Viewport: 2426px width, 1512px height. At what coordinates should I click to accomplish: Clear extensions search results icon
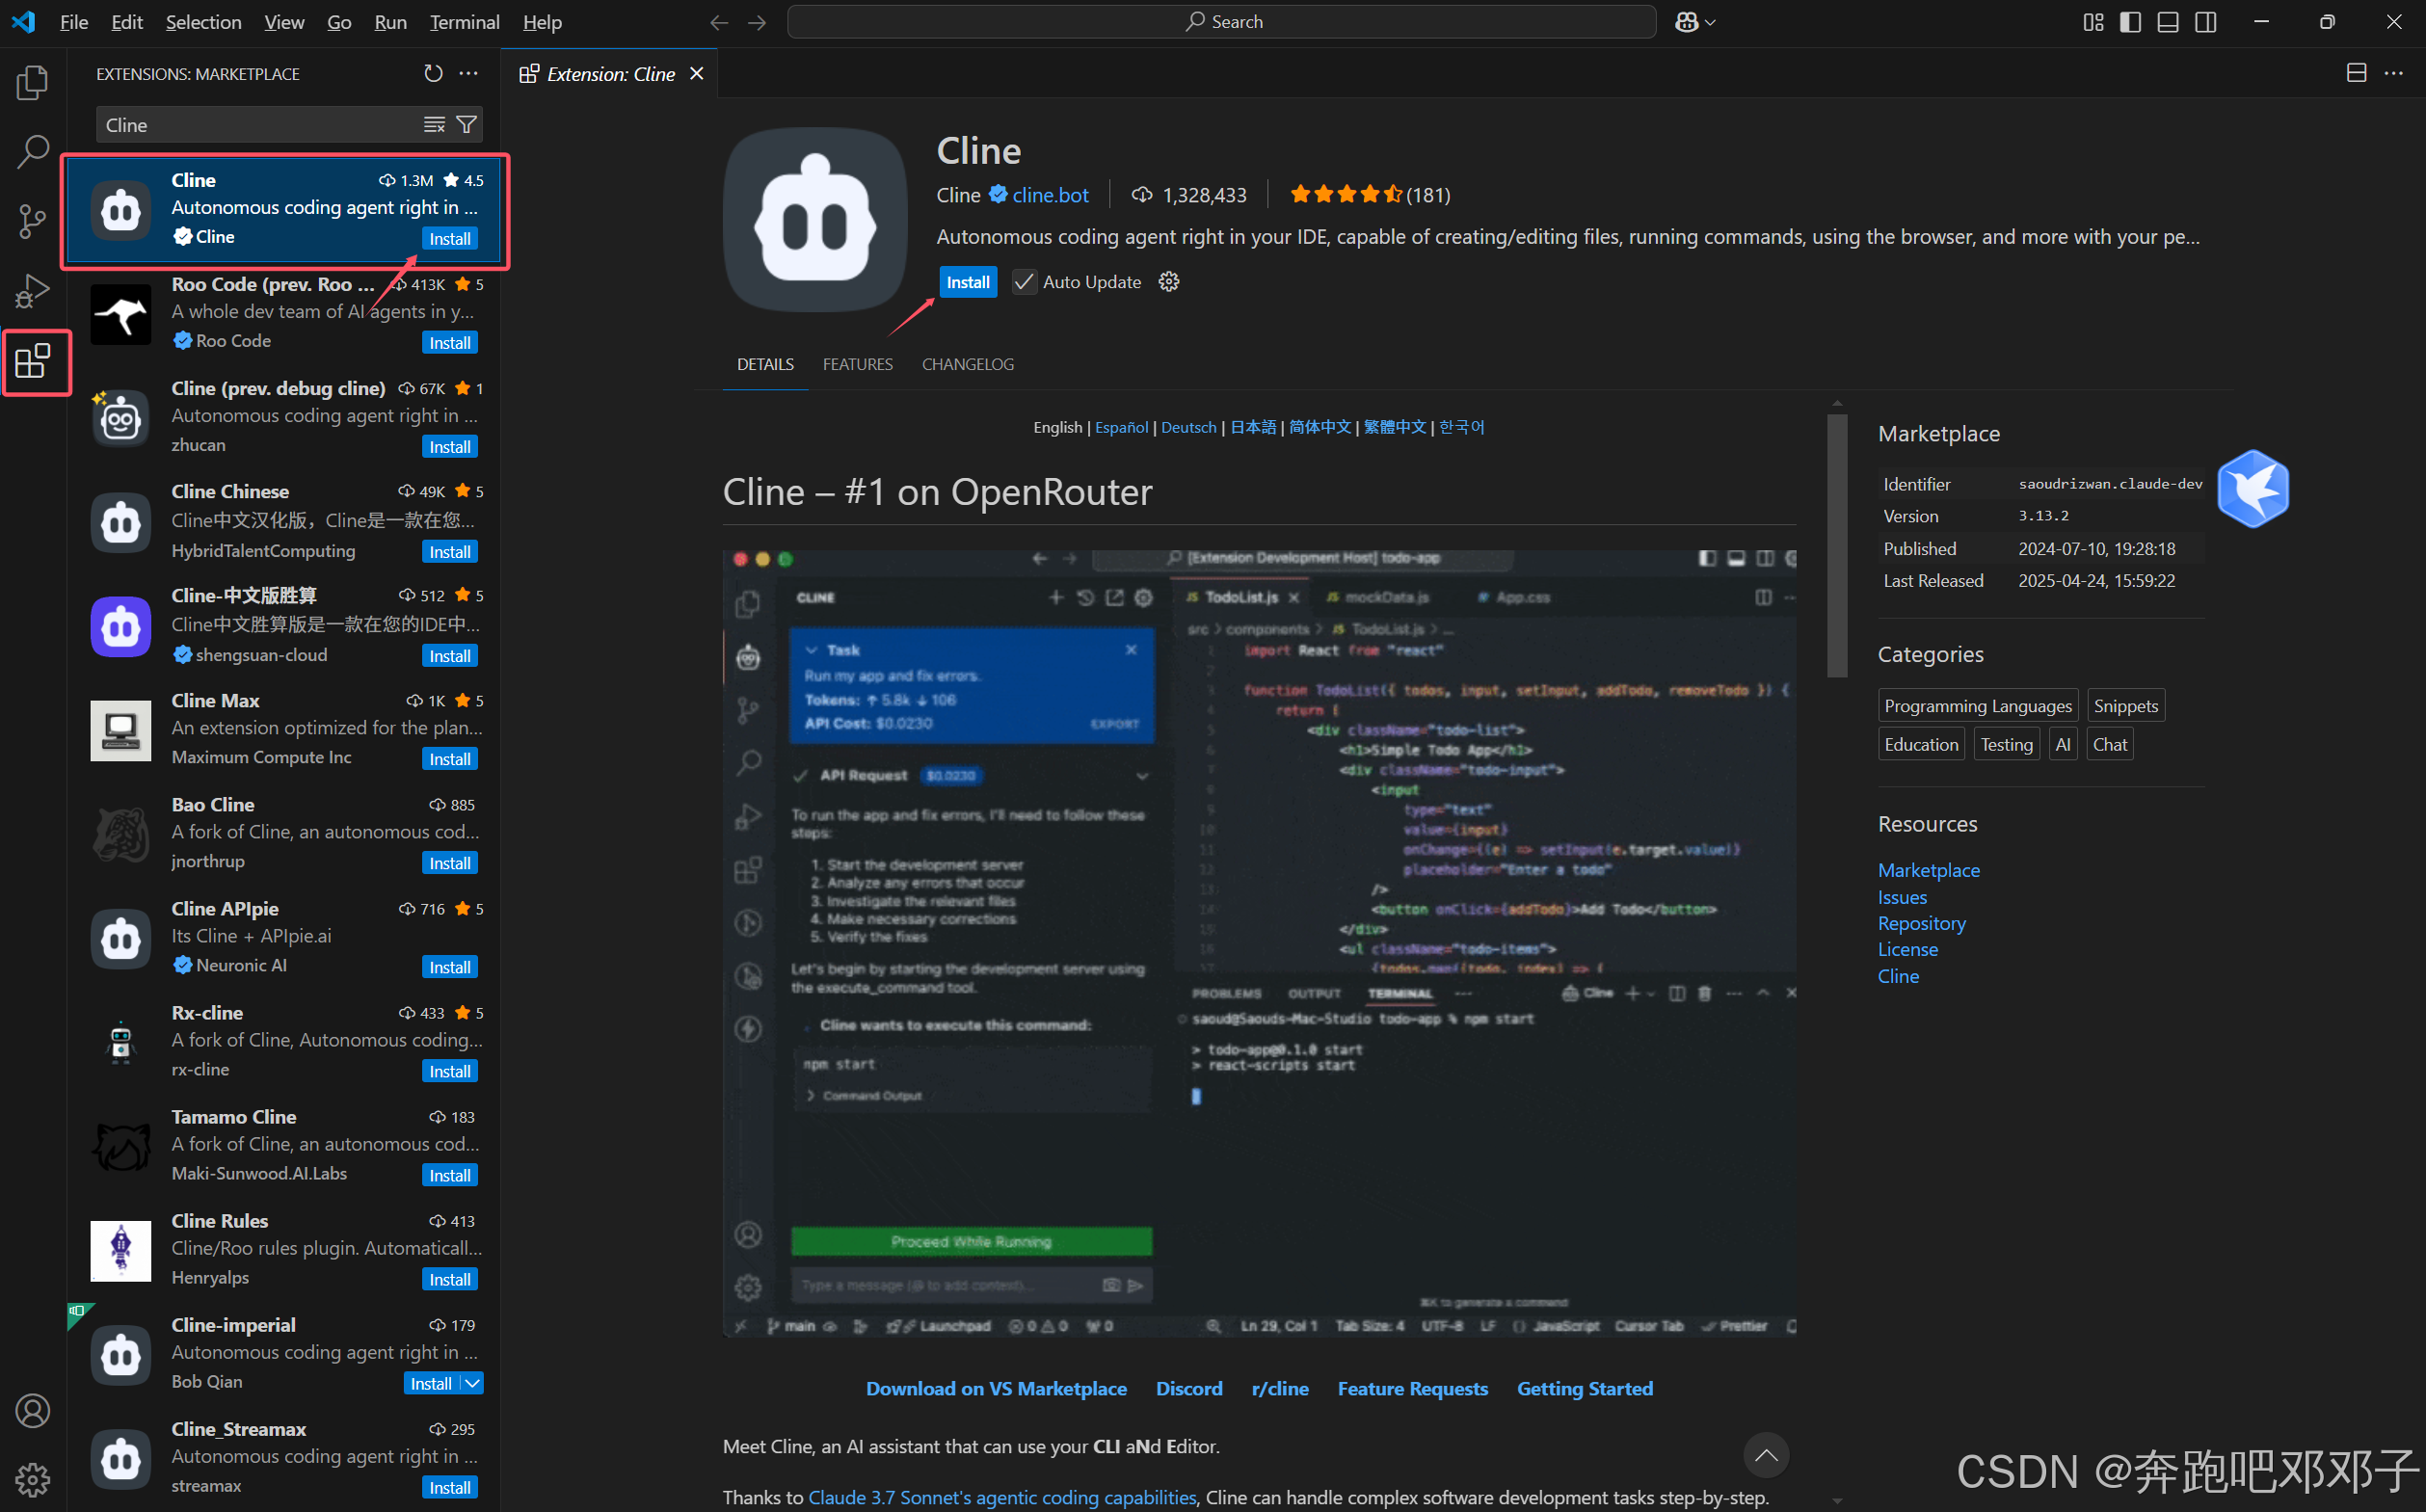point(434,125)
